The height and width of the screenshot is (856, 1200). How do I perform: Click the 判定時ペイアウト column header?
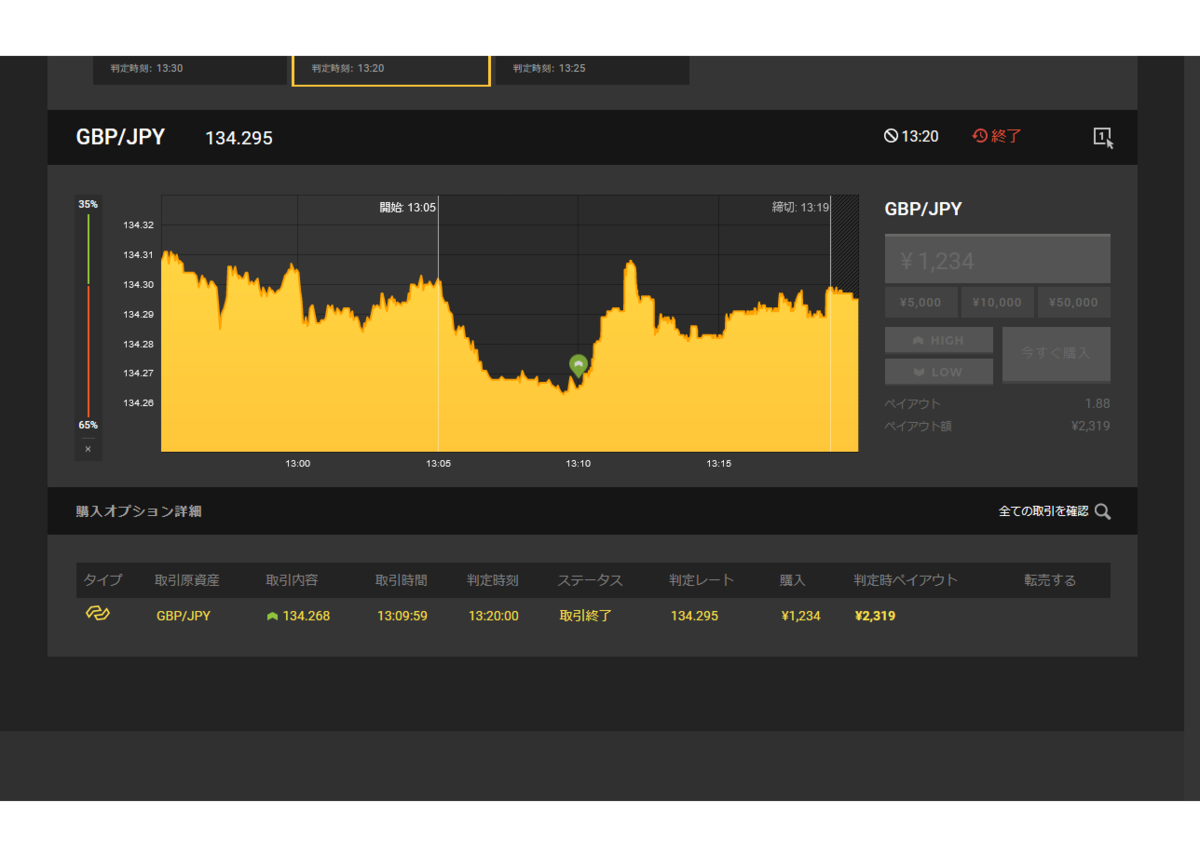[906, 580]
